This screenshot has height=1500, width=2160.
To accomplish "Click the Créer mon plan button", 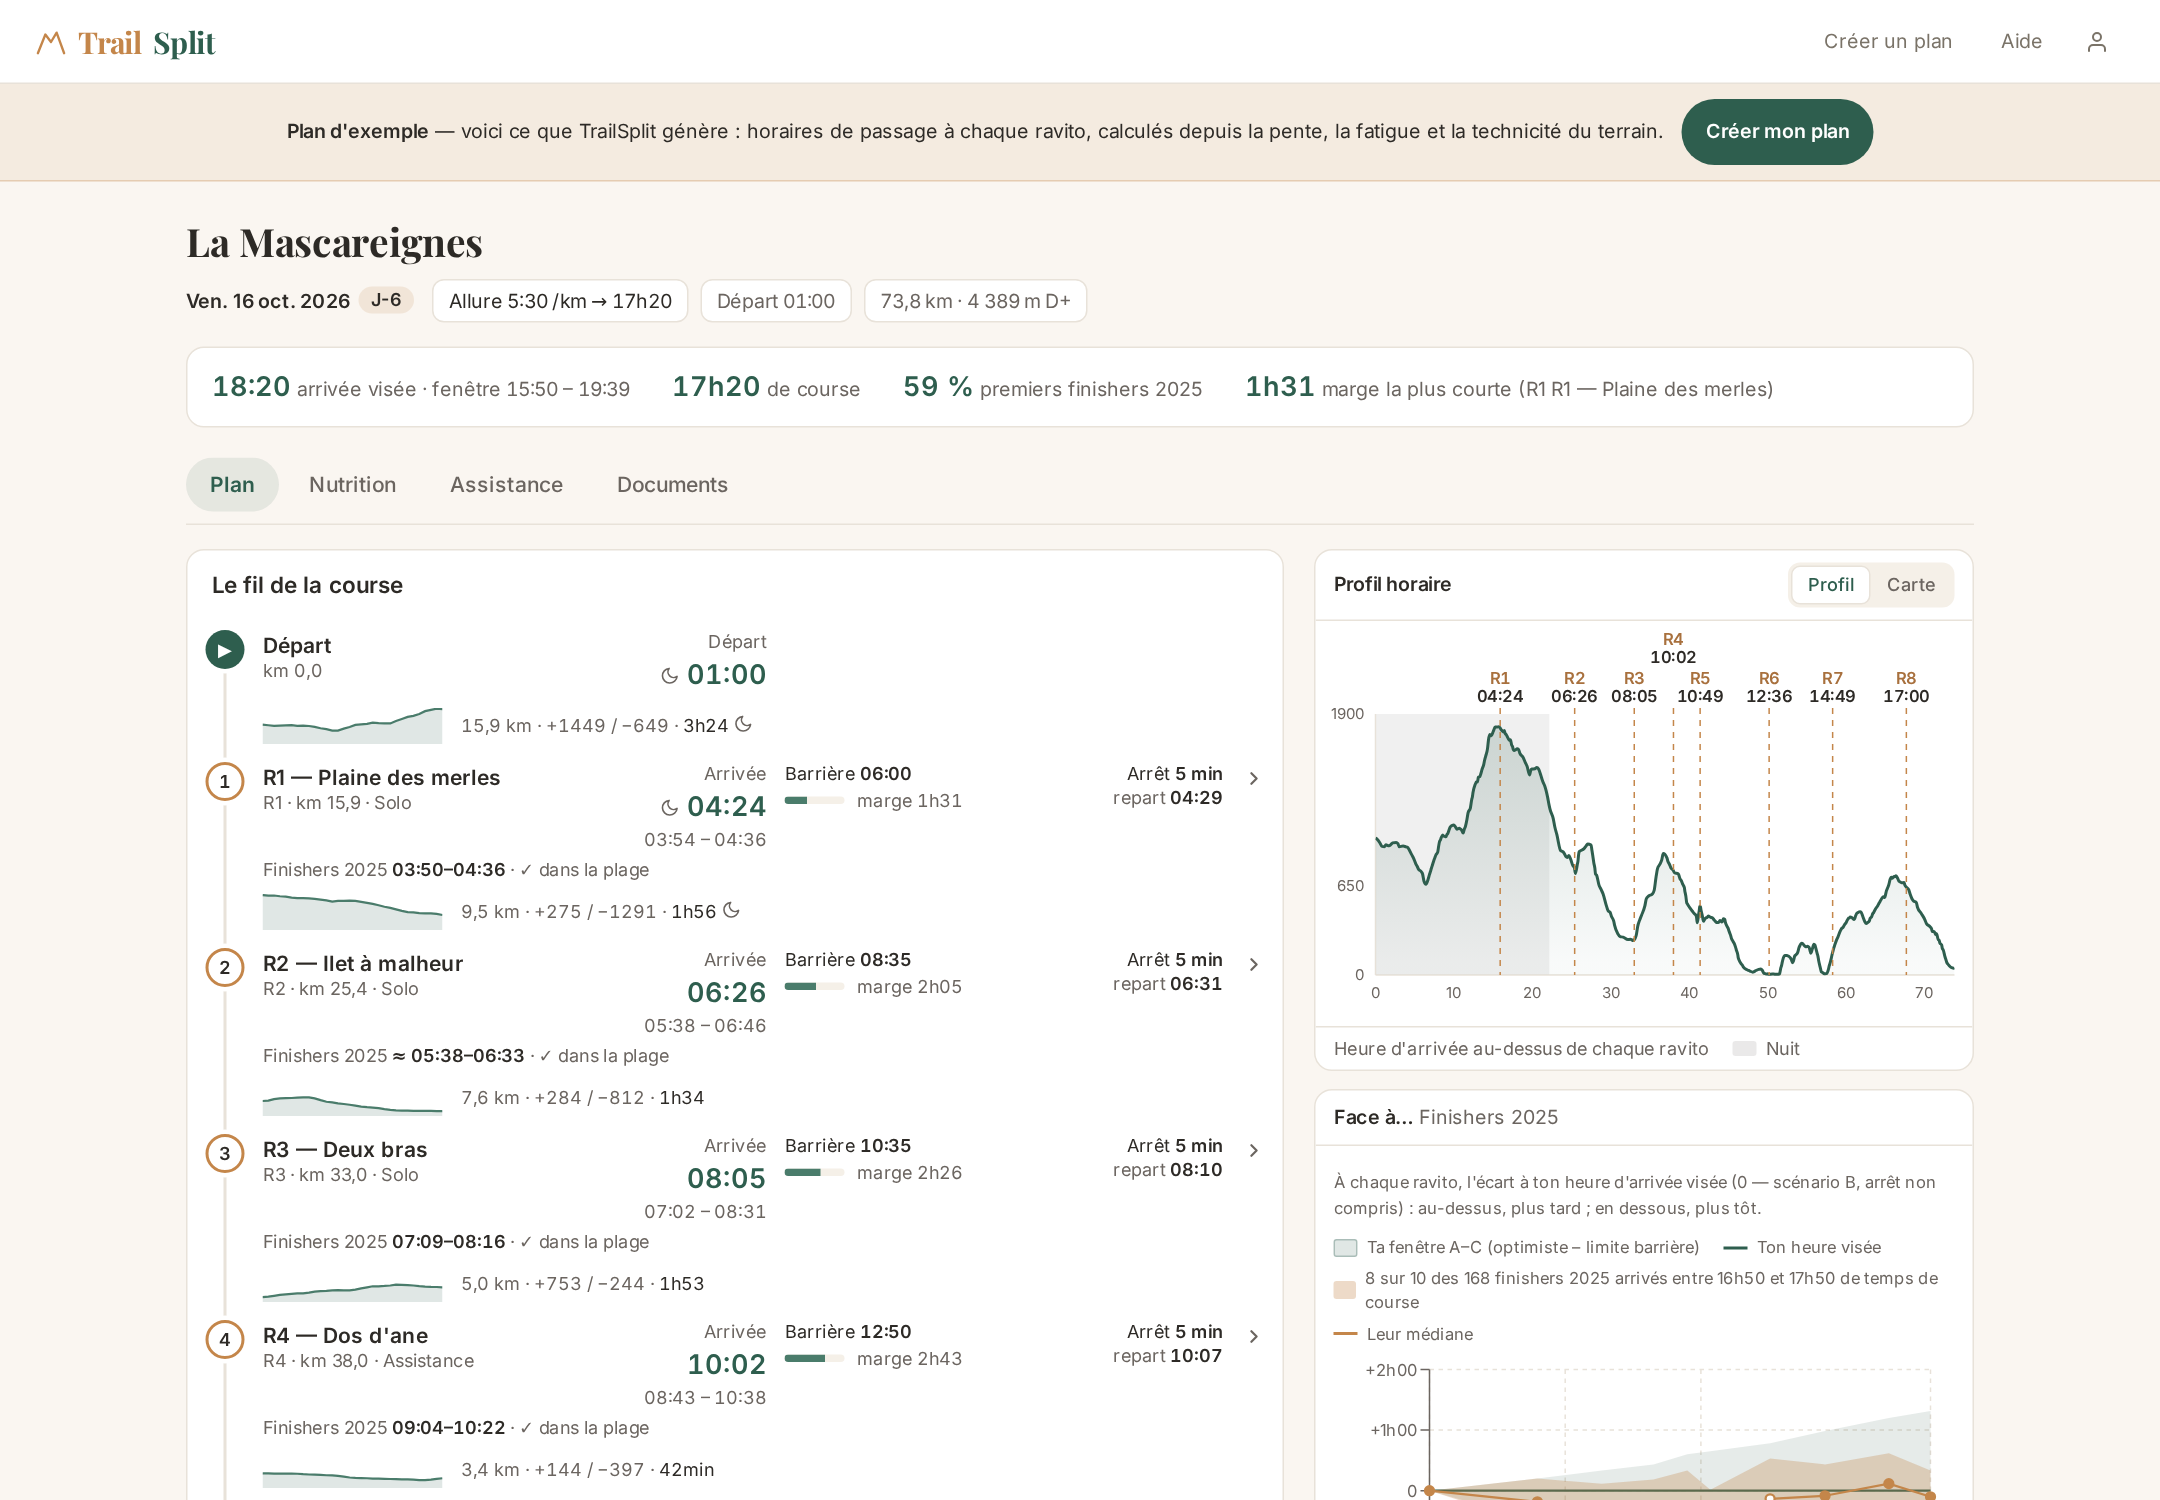I will pyautogui.click(x=1777, y=132).
